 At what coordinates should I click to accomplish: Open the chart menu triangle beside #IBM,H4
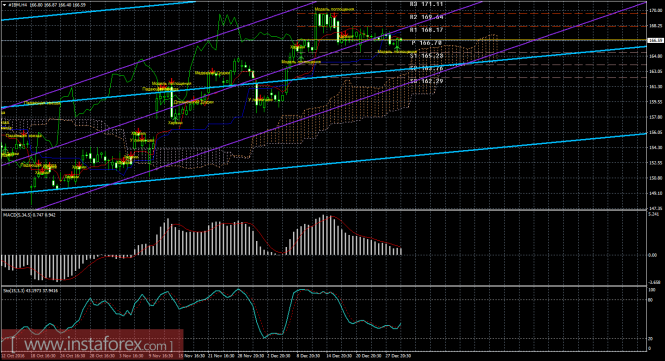pyautogui.click(x=5, y=5)
